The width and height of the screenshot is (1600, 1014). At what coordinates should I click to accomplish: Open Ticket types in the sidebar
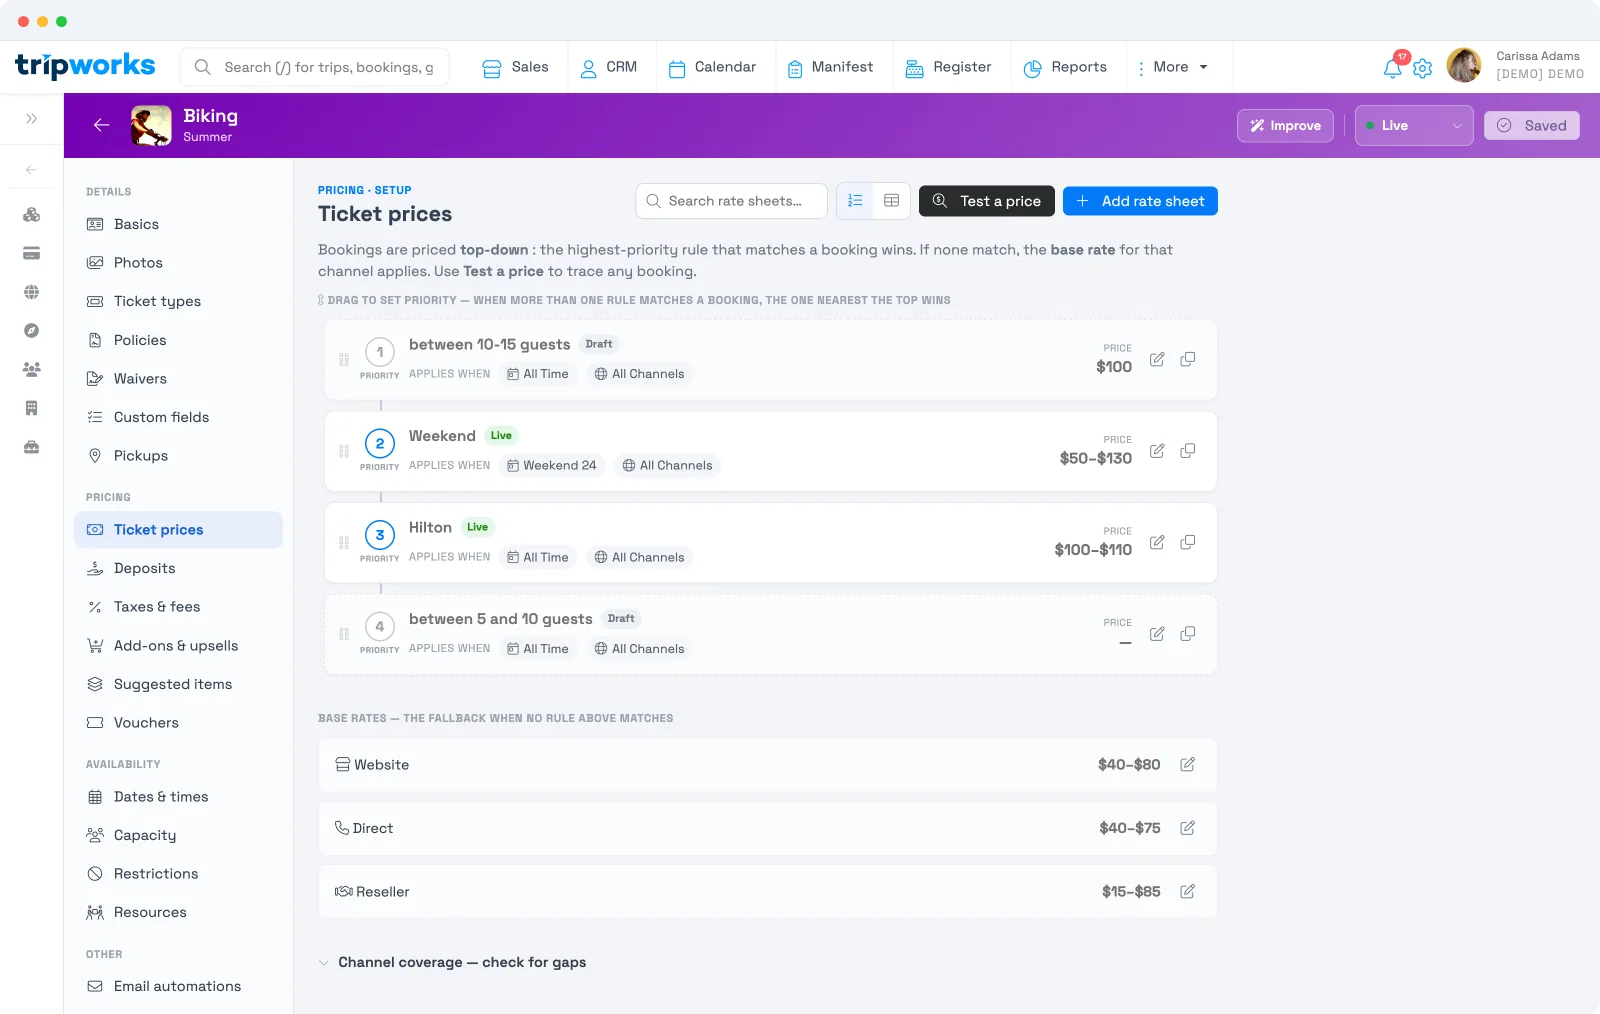coord(178,301)
